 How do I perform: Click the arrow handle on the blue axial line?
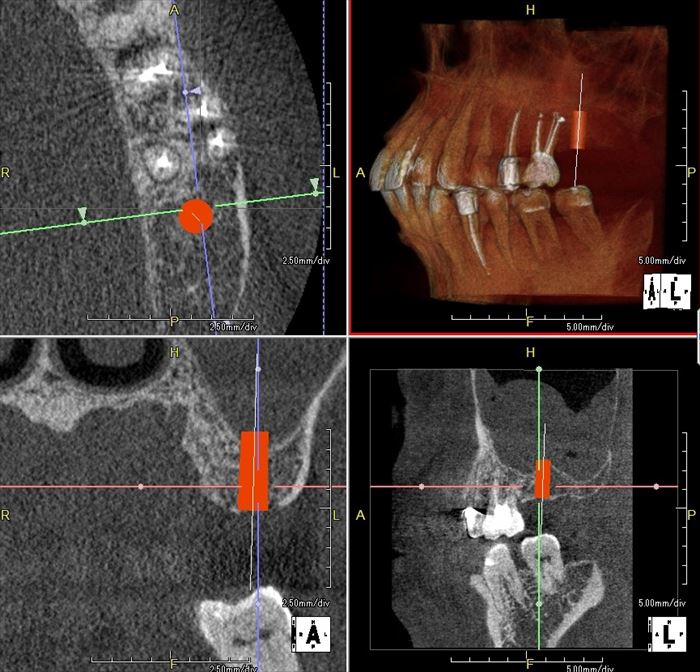coord(196,91)
